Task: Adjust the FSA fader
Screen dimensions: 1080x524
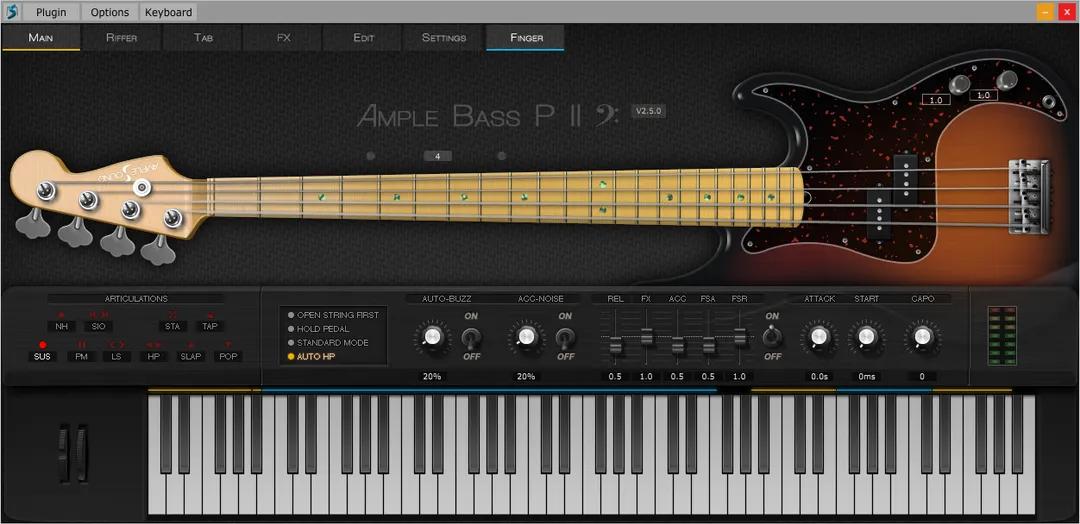Action: [x=709, y=346]
